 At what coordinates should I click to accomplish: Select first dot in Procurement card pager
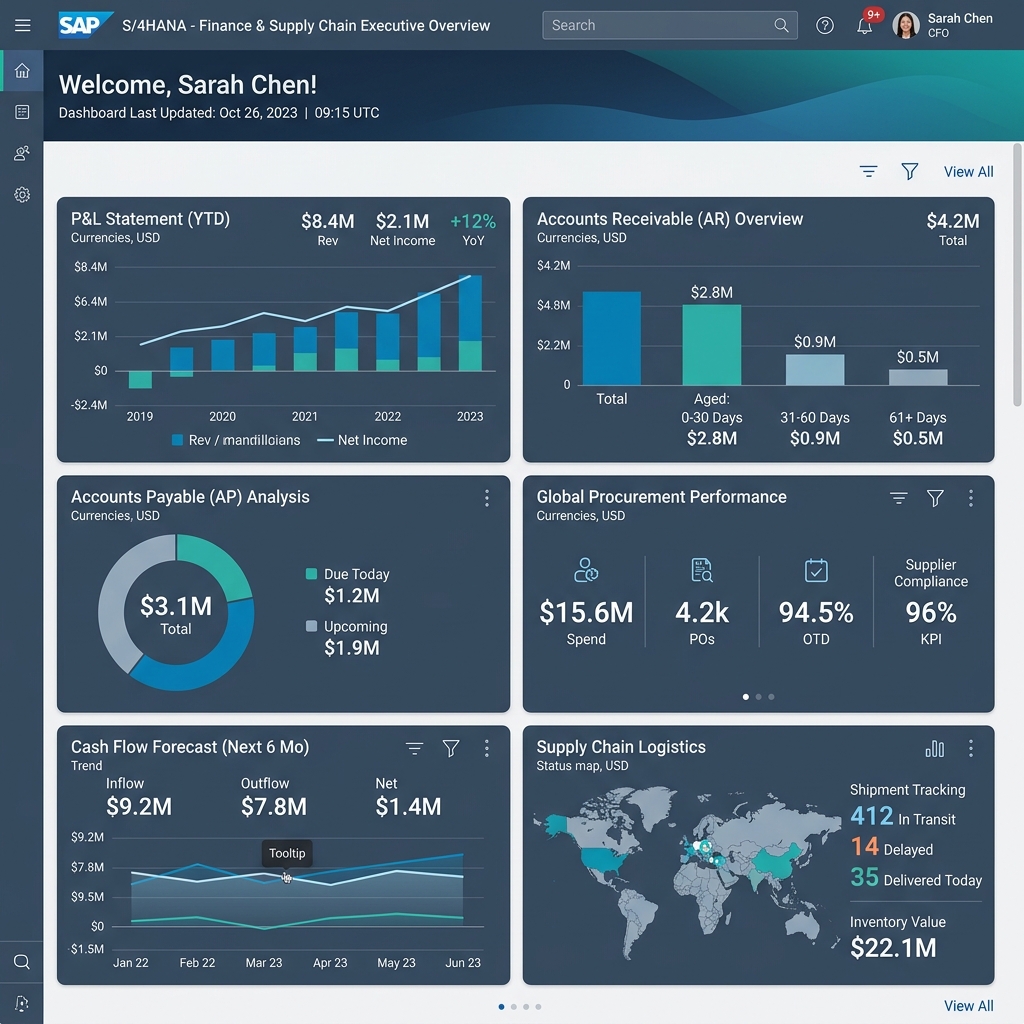pyautogui.click(x=746, y=697)
